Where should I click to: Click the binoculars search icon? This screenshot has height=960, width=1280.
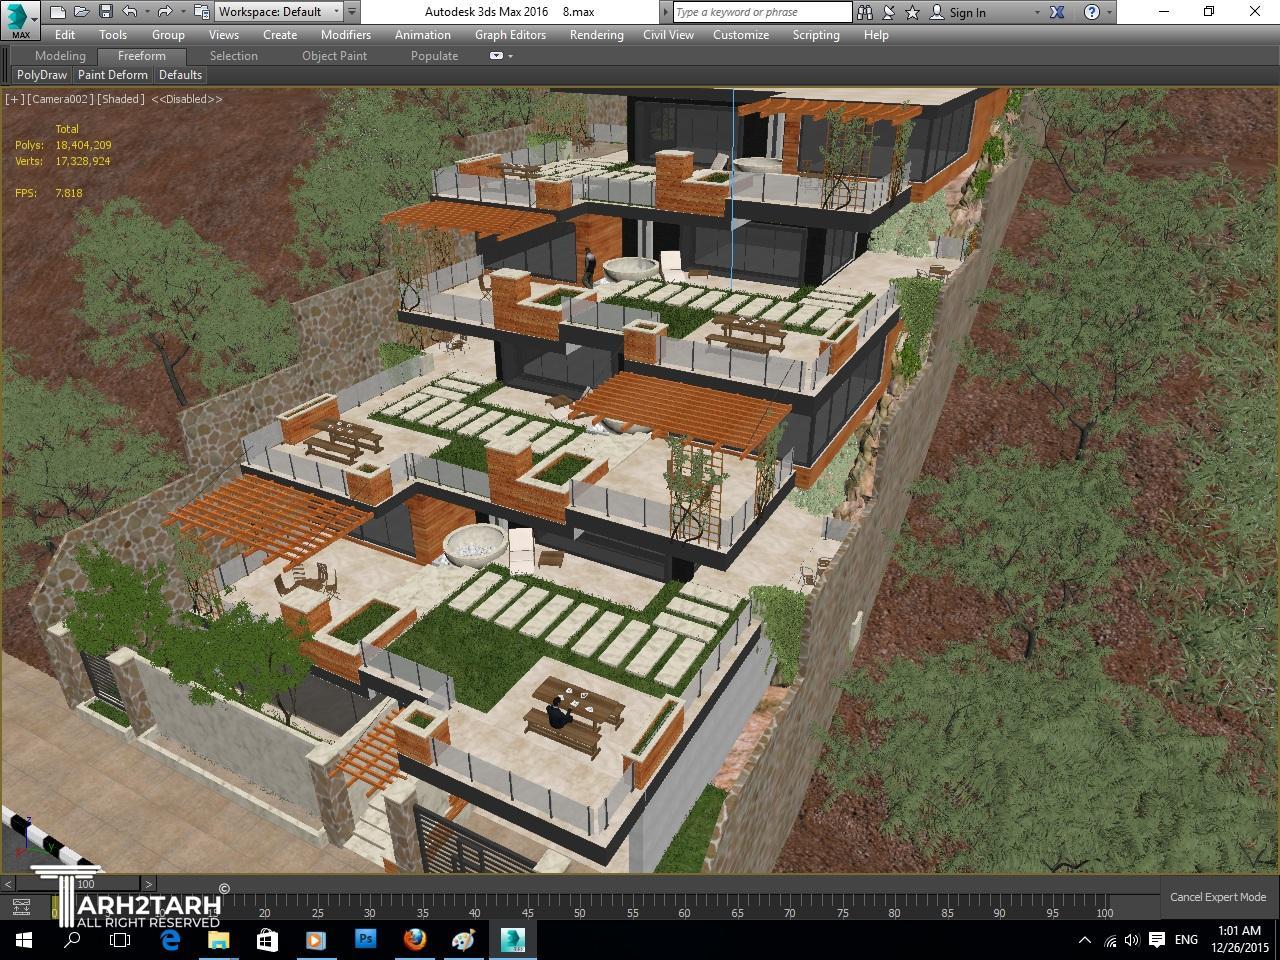pos(866,12)
